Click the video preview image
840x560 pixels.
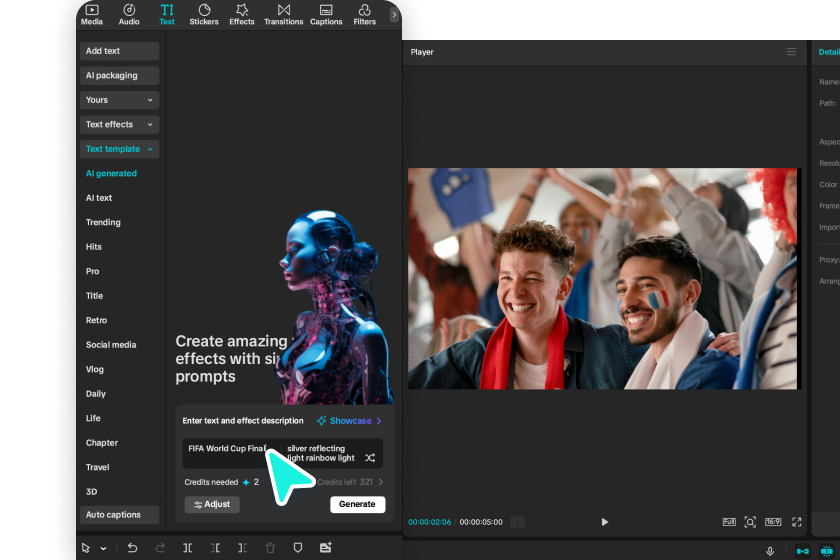pos(603,279)
